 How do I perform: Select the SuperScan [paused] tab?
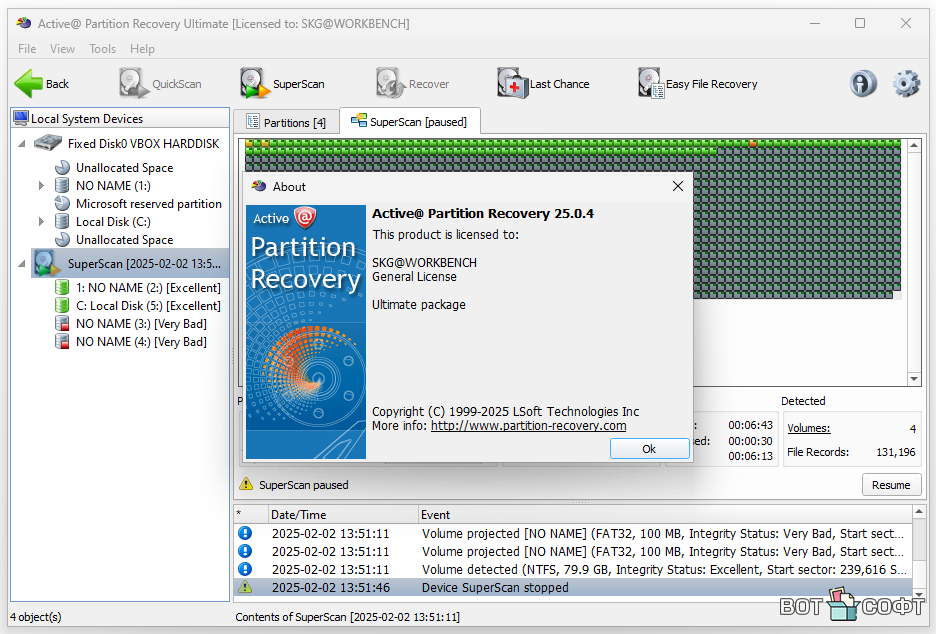coord(410,122)
